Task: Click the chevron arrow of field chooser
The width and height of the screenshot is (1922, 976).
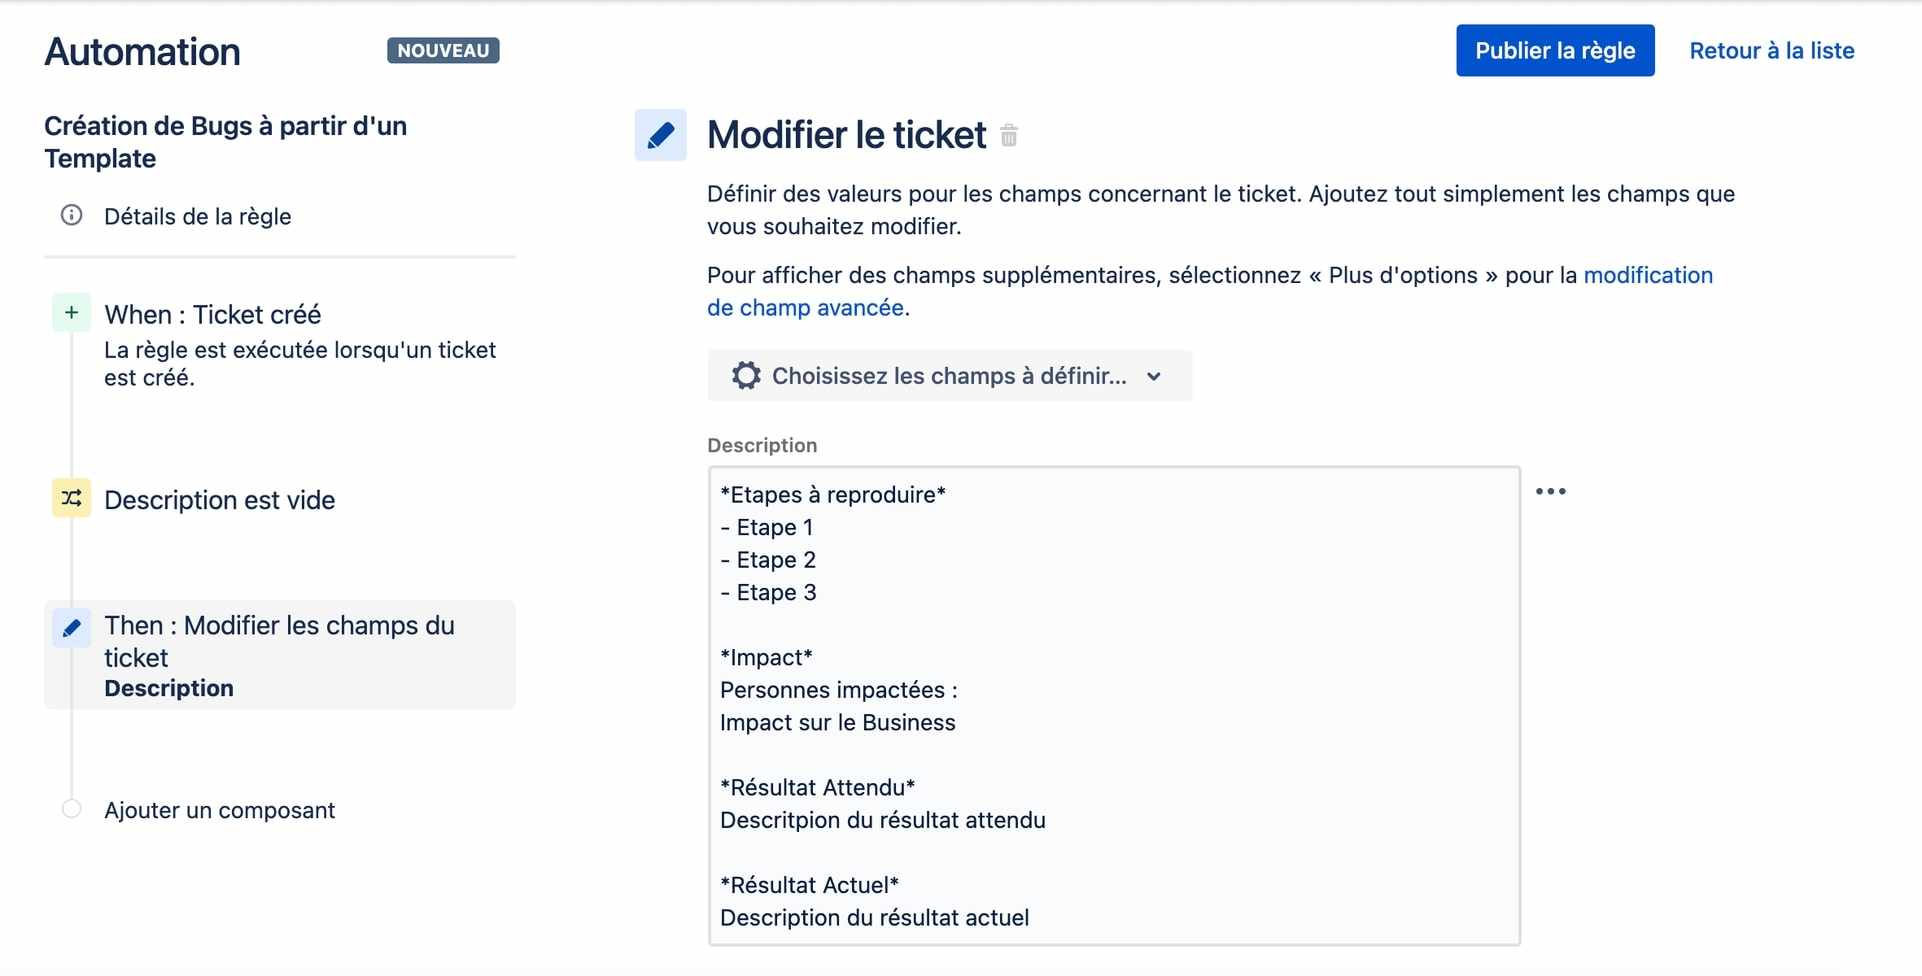Action: coord(1154,377)
